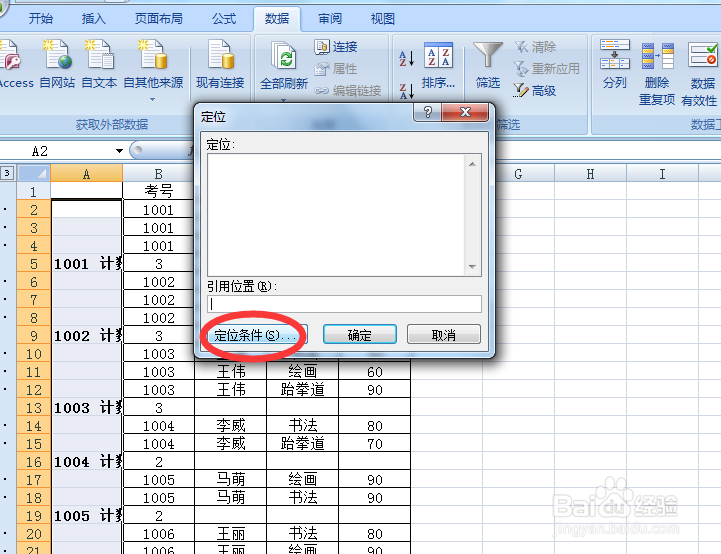Select row 13 header
Image resolution: width=721 pixels, height=554 pixels.
point(34,408)
